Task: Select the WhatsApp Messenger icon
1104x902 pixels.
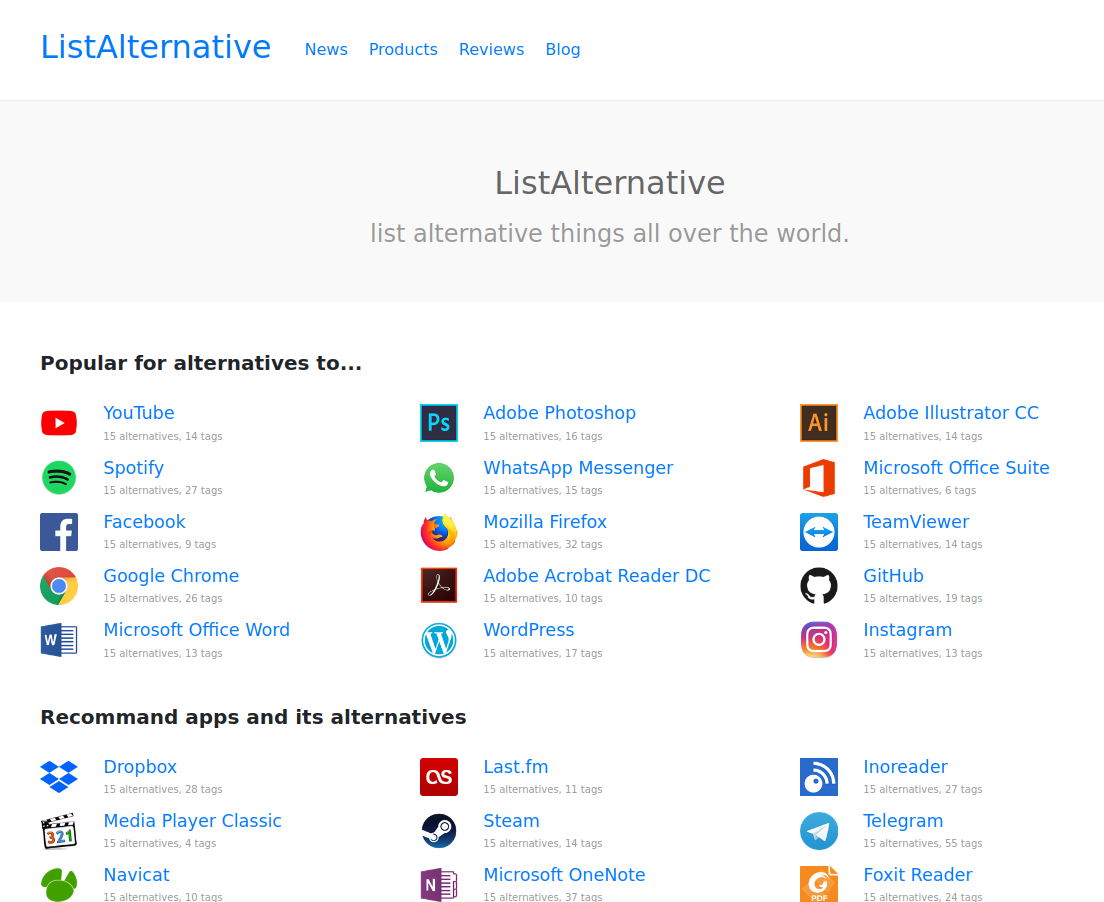Action: pyautogui.click(x=439, y=477)
